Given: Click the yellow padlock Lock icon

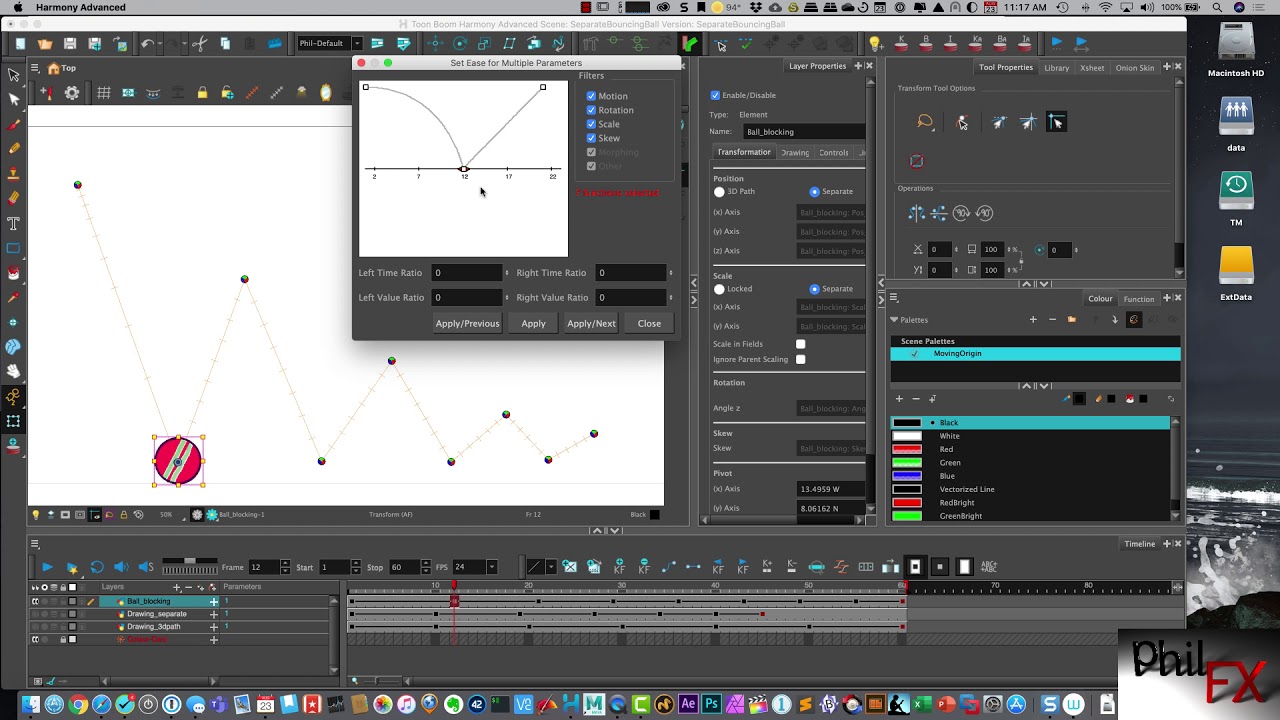Looking at the screenshot, I should coord(202,92).
